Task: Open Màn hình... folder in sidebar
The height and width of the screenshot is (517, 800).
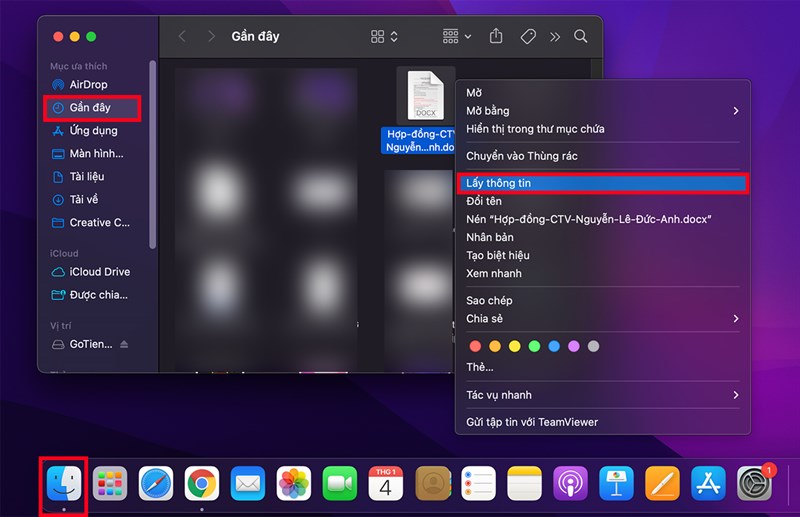Action: [93, 154]
